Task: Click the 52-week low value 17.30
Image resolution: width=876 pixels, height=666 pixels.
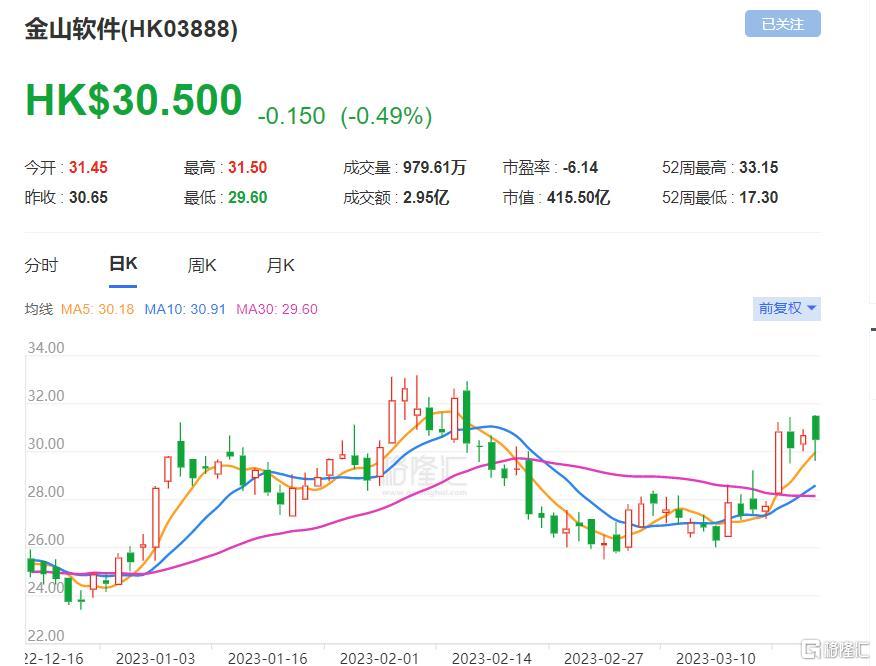Action: [x=759, y=197]
